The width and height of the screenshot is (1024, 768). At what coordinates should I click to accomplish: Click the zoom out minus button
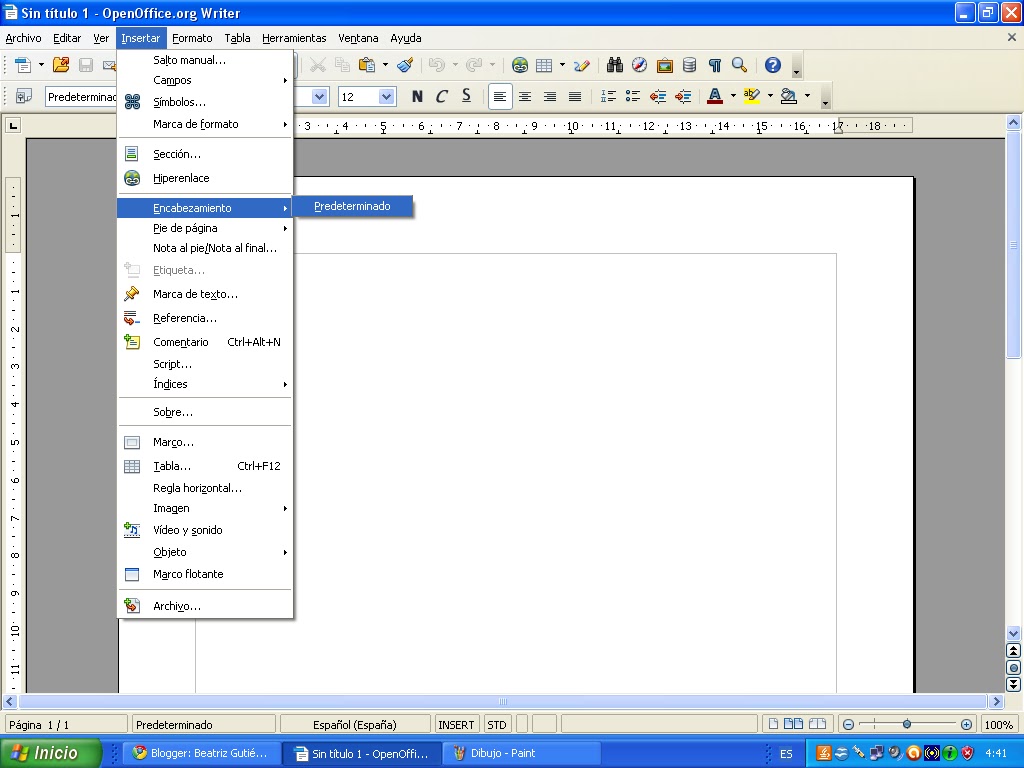click(x=848, y=724)
